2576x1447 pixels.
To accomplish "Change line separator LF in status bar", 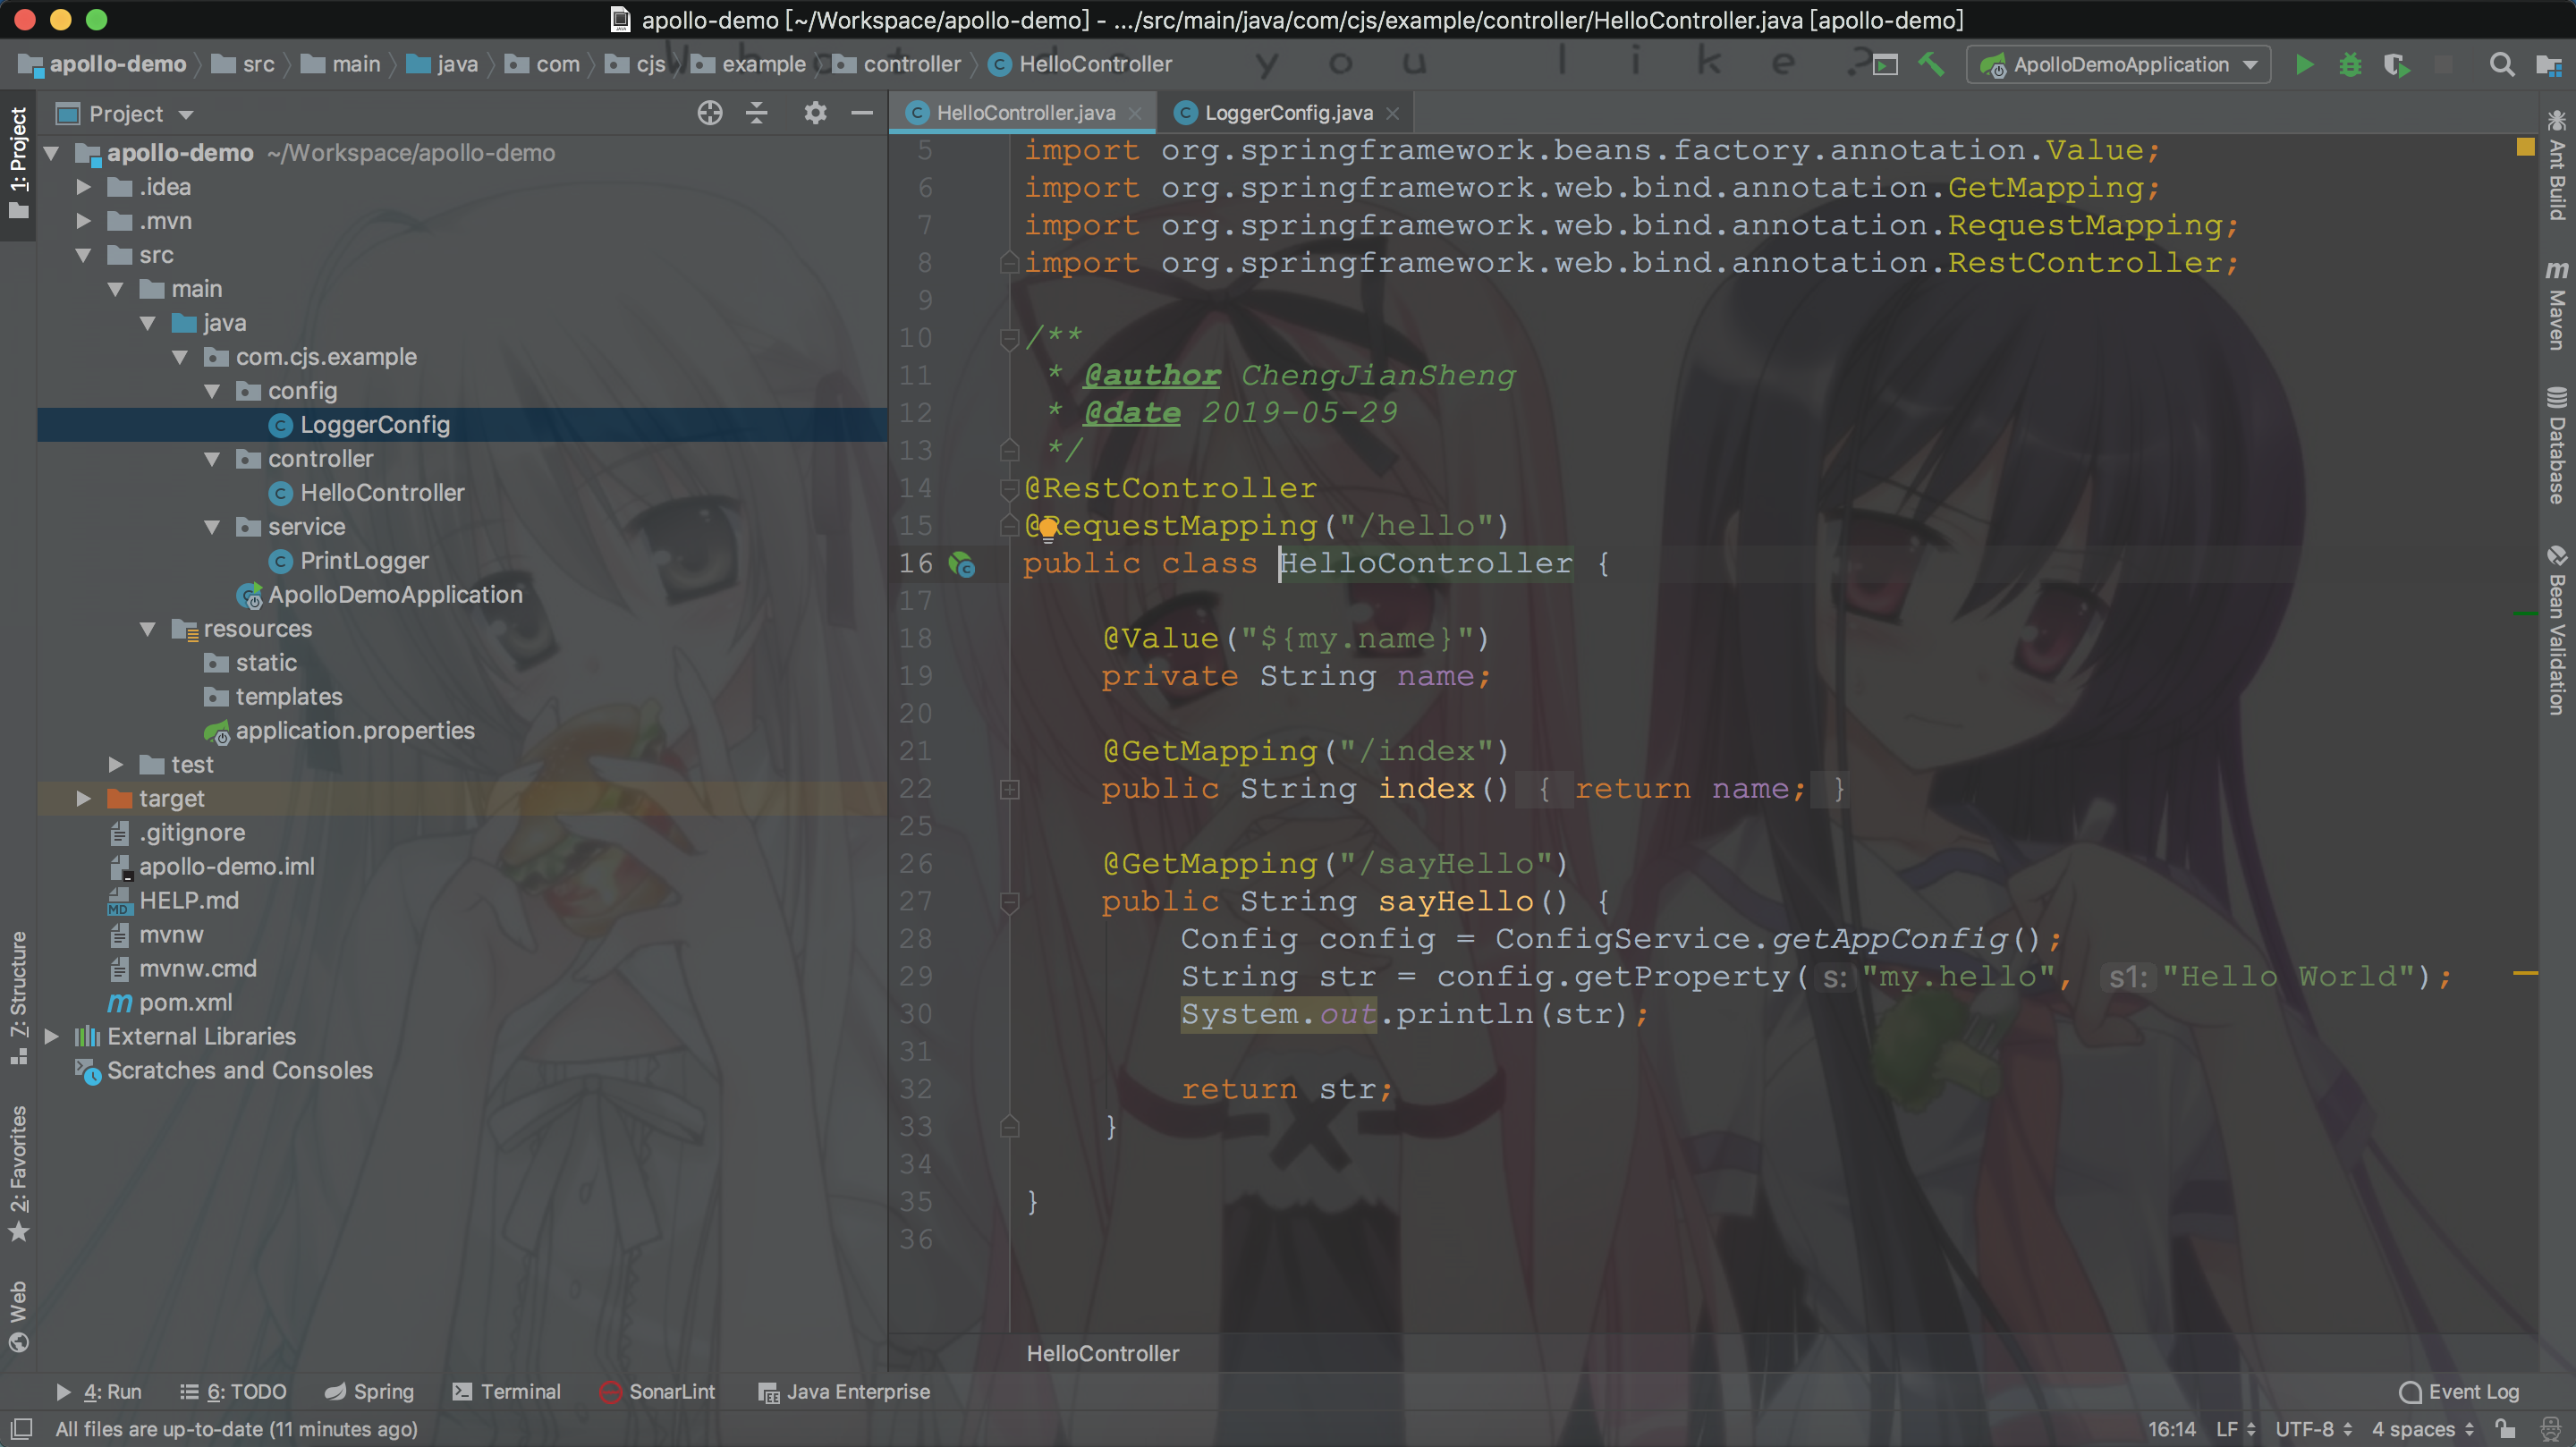I will 2235,1429.
